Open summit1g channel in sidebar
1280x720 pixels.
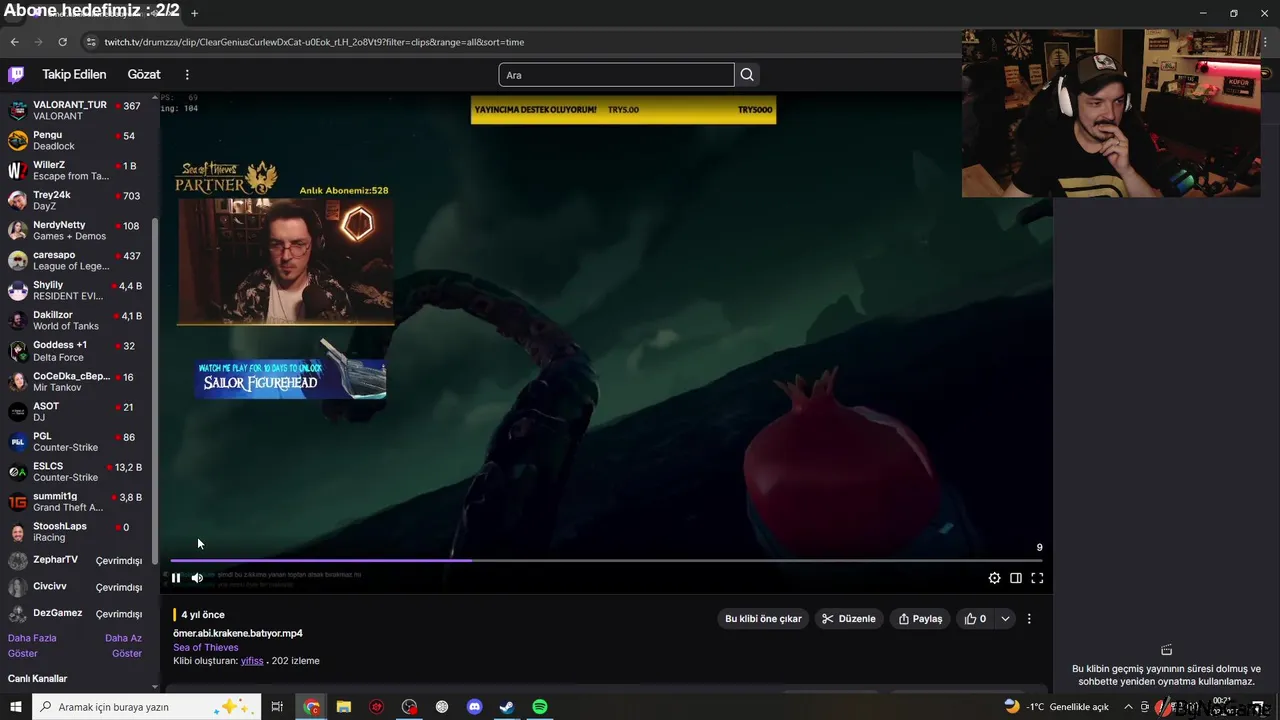pos(78,501)
